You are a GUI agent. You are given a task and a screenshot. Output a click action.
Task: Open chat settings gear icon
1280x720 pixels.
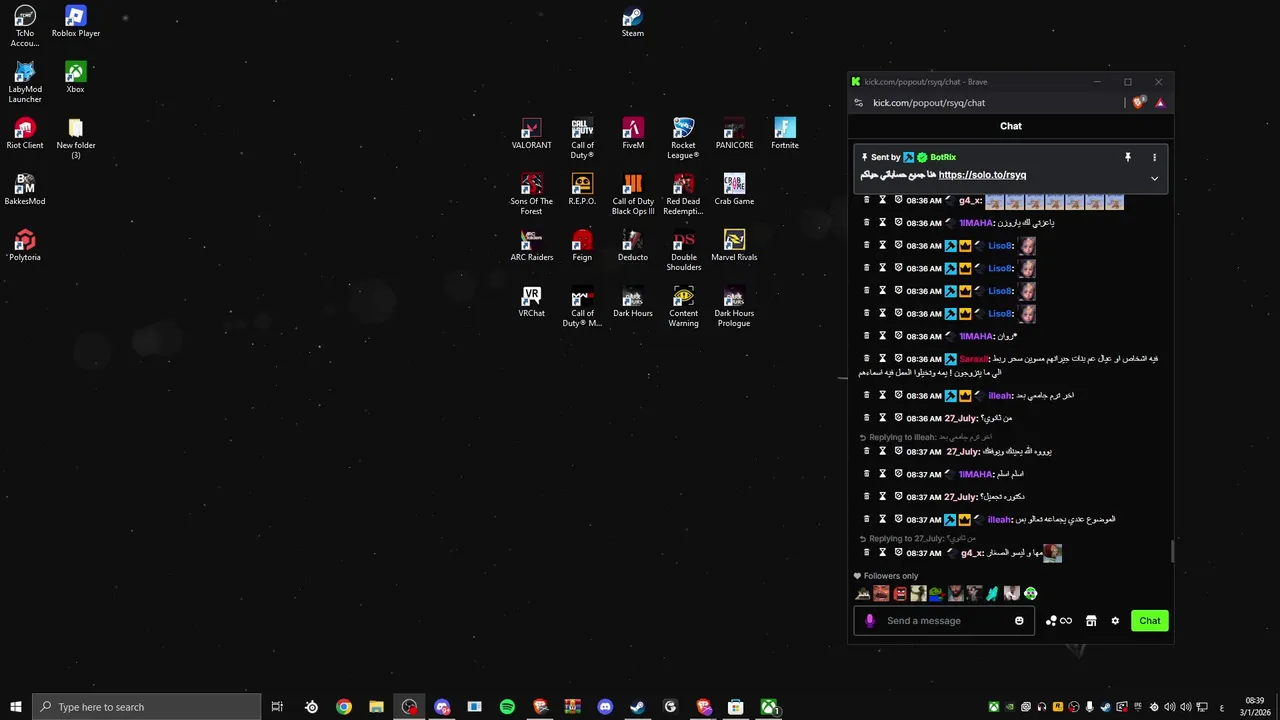click(x=1115, y=621)
